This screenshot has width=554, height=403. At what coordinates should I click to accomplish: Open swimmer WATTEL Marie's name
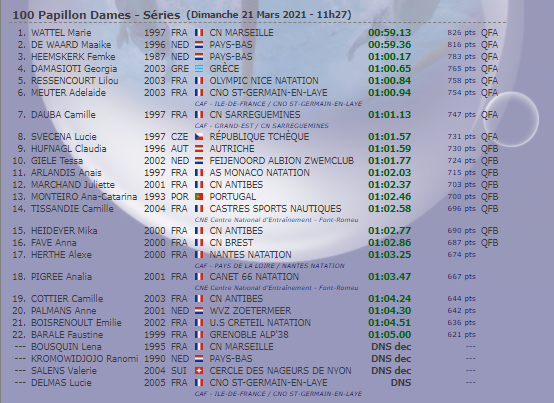(x=61, y=33)
